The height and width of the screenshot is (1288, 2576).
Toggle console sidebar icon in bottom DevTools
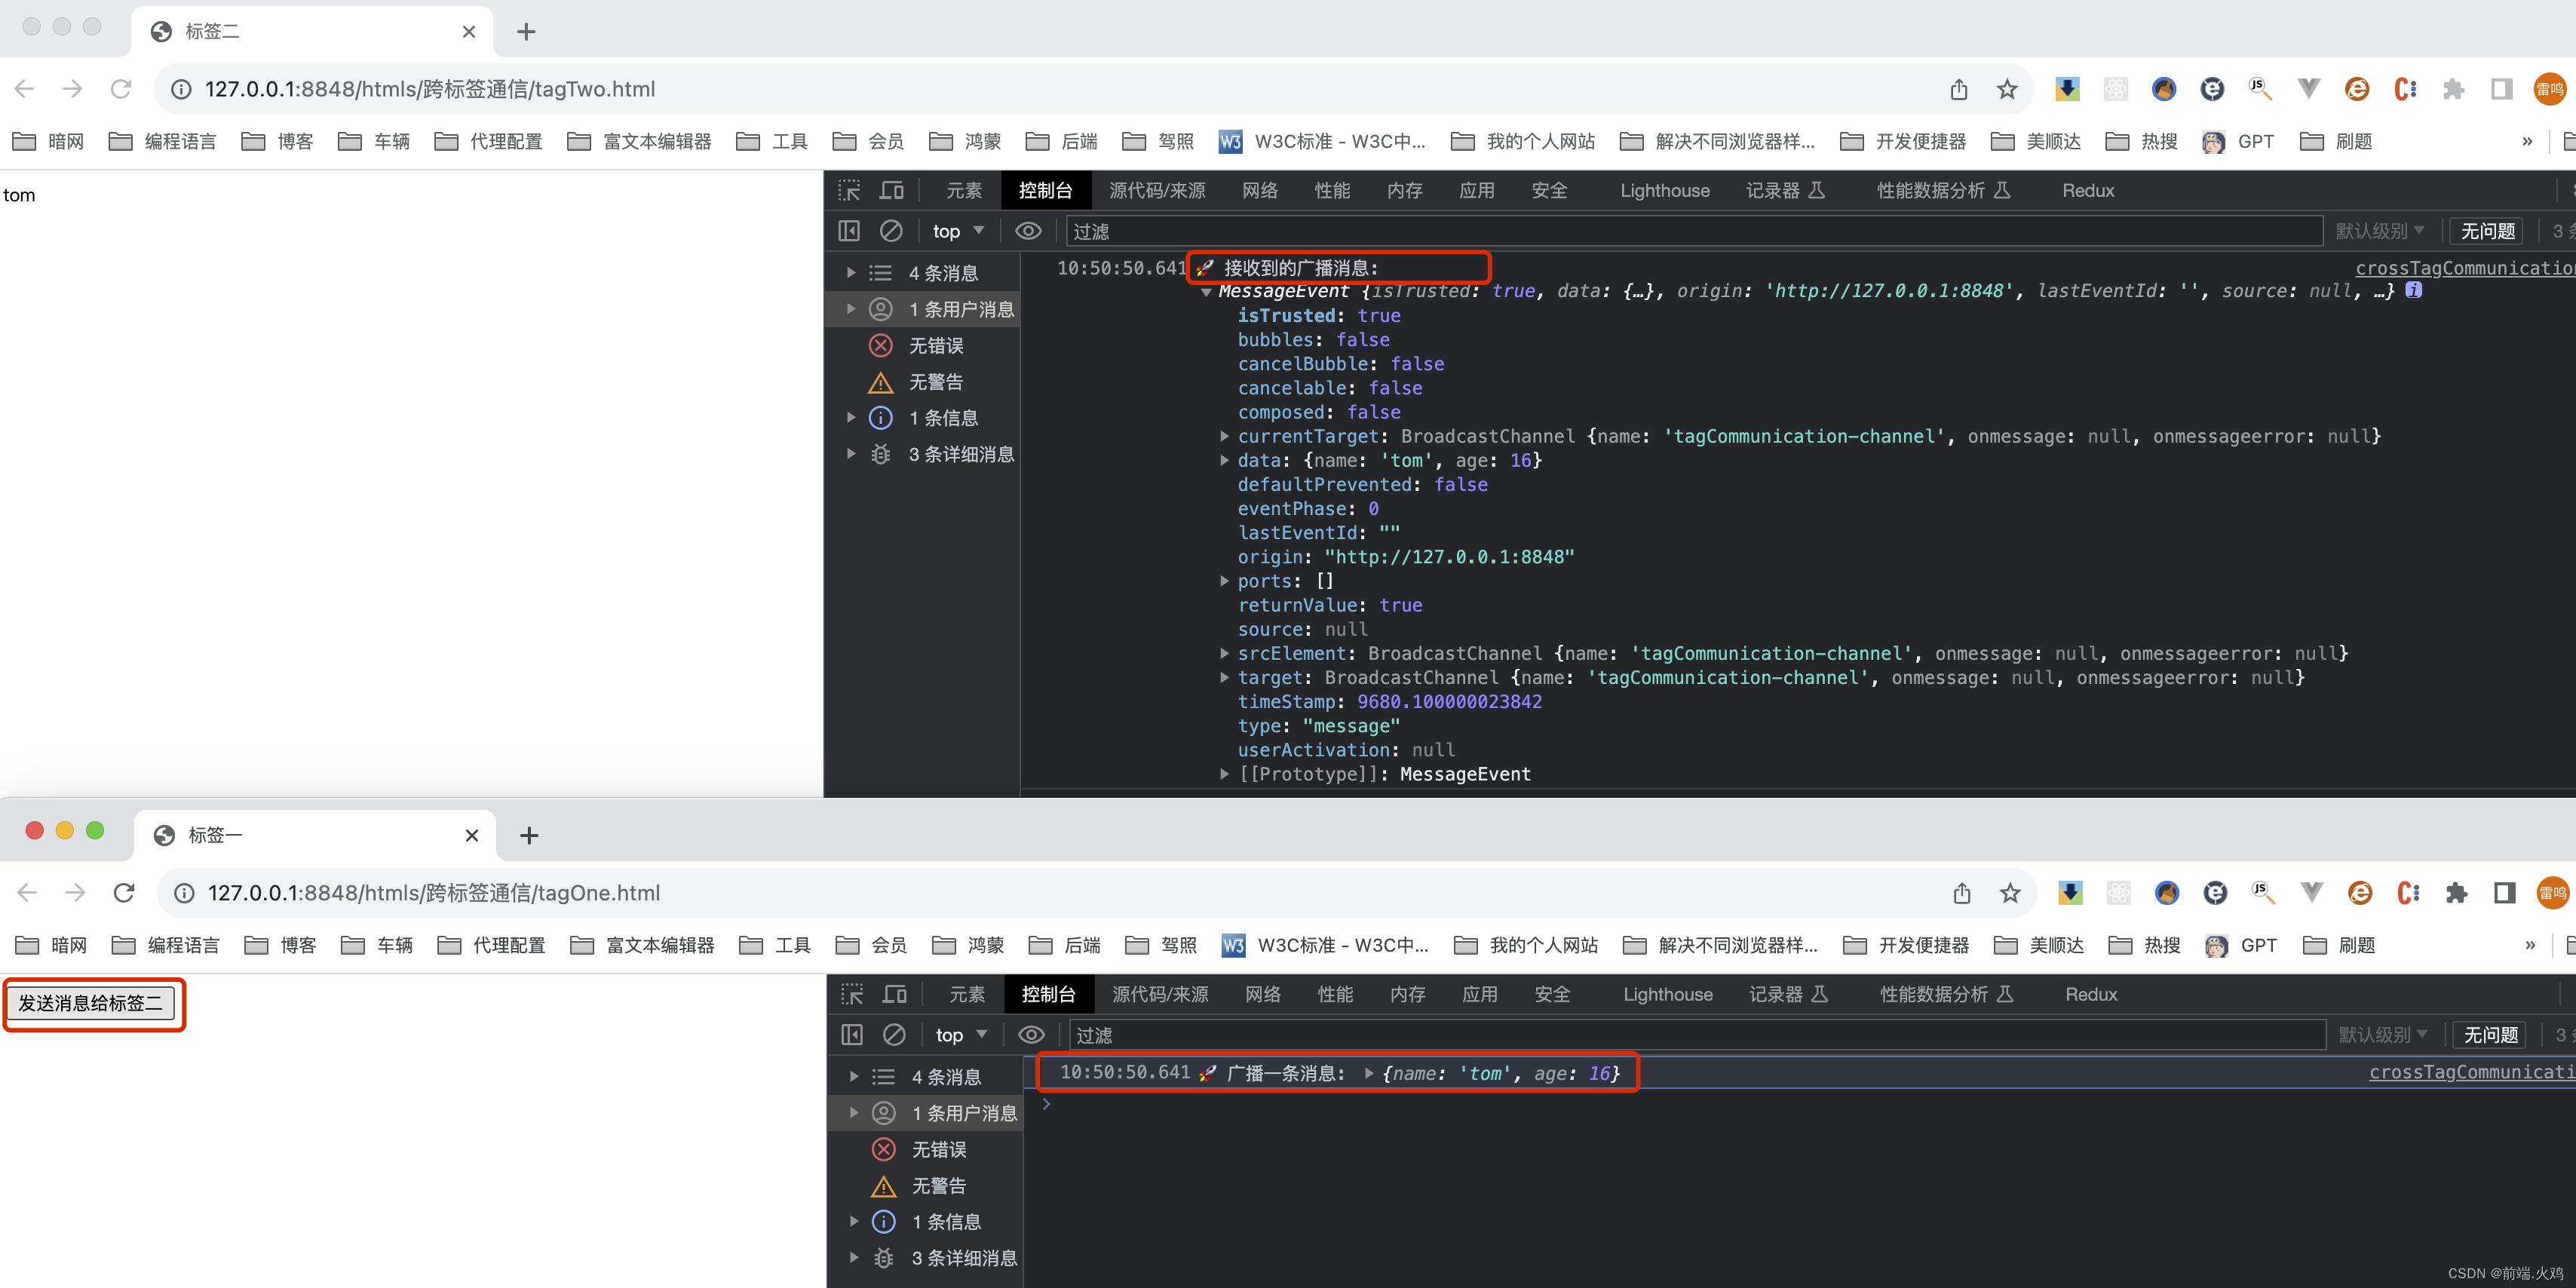(852, 1035)
